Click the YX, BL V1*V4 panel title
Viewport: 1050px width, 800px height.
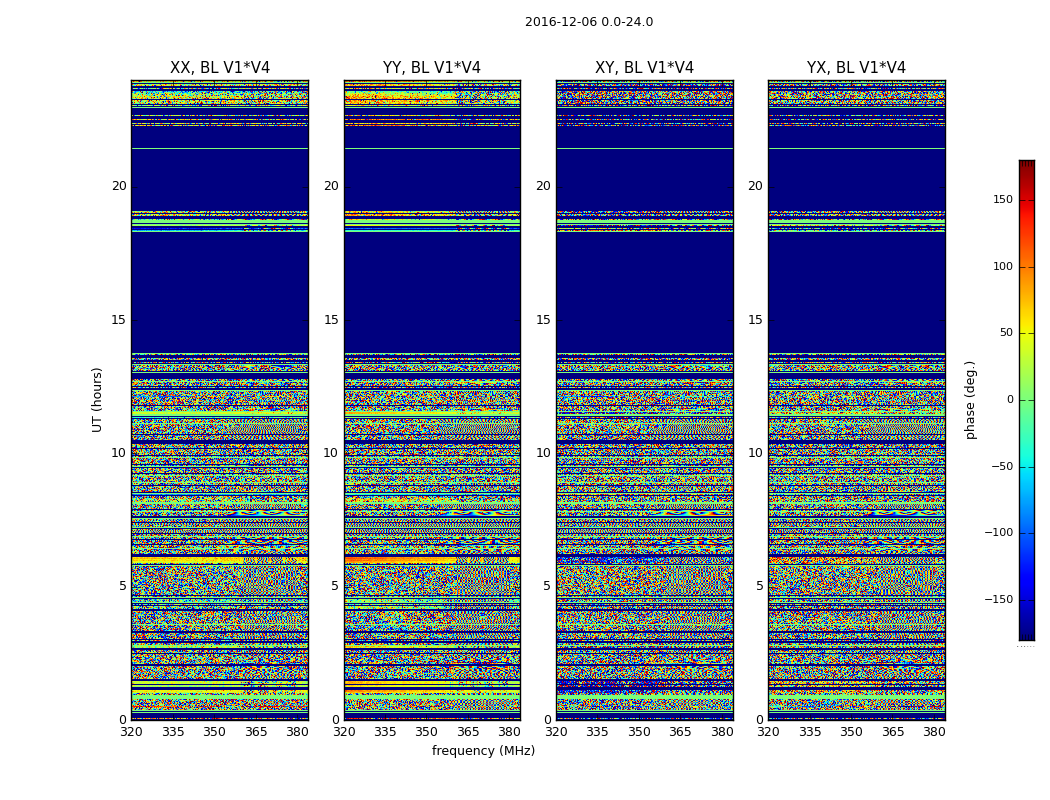(x=856, y=68)
